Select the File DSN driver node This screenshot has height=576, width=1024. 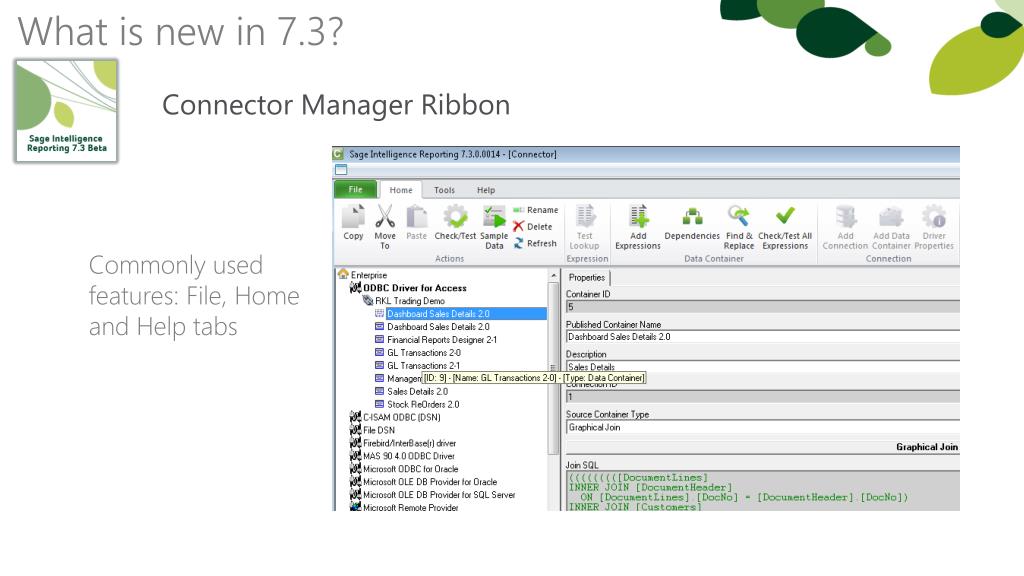tap(379, 430)
